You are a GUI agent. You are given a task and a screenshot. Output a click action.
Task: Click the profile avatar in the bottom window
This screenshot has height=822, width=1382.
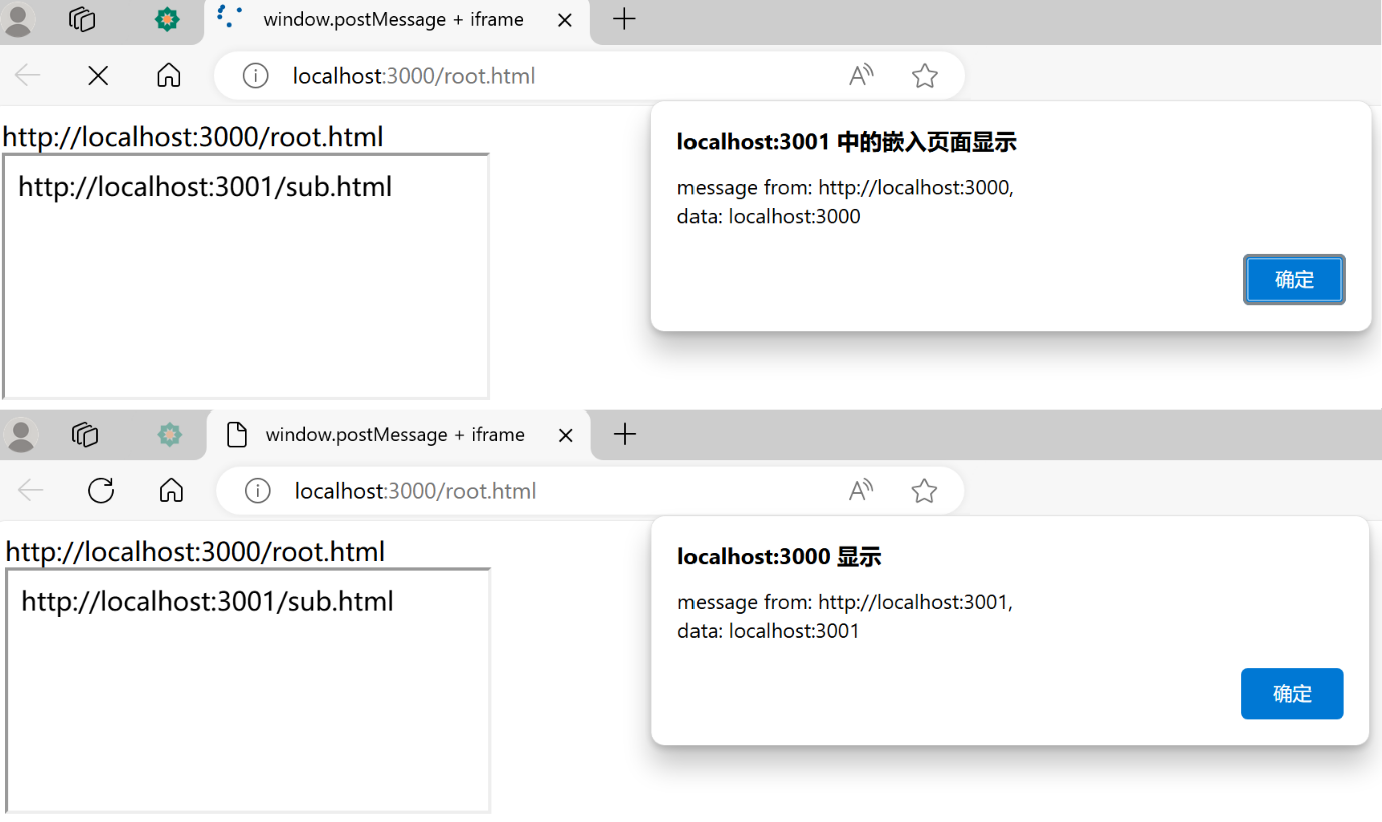pyautogui.click(x=22, y=434)
